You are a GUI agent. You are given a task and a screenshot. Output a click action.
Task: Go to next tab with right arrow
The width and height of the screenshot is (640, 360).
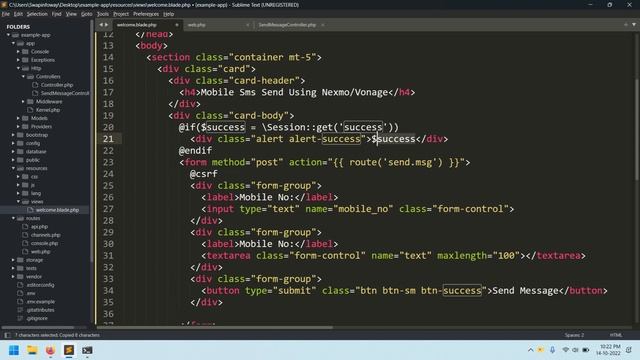pyautogui.click(x=107, y=25)
